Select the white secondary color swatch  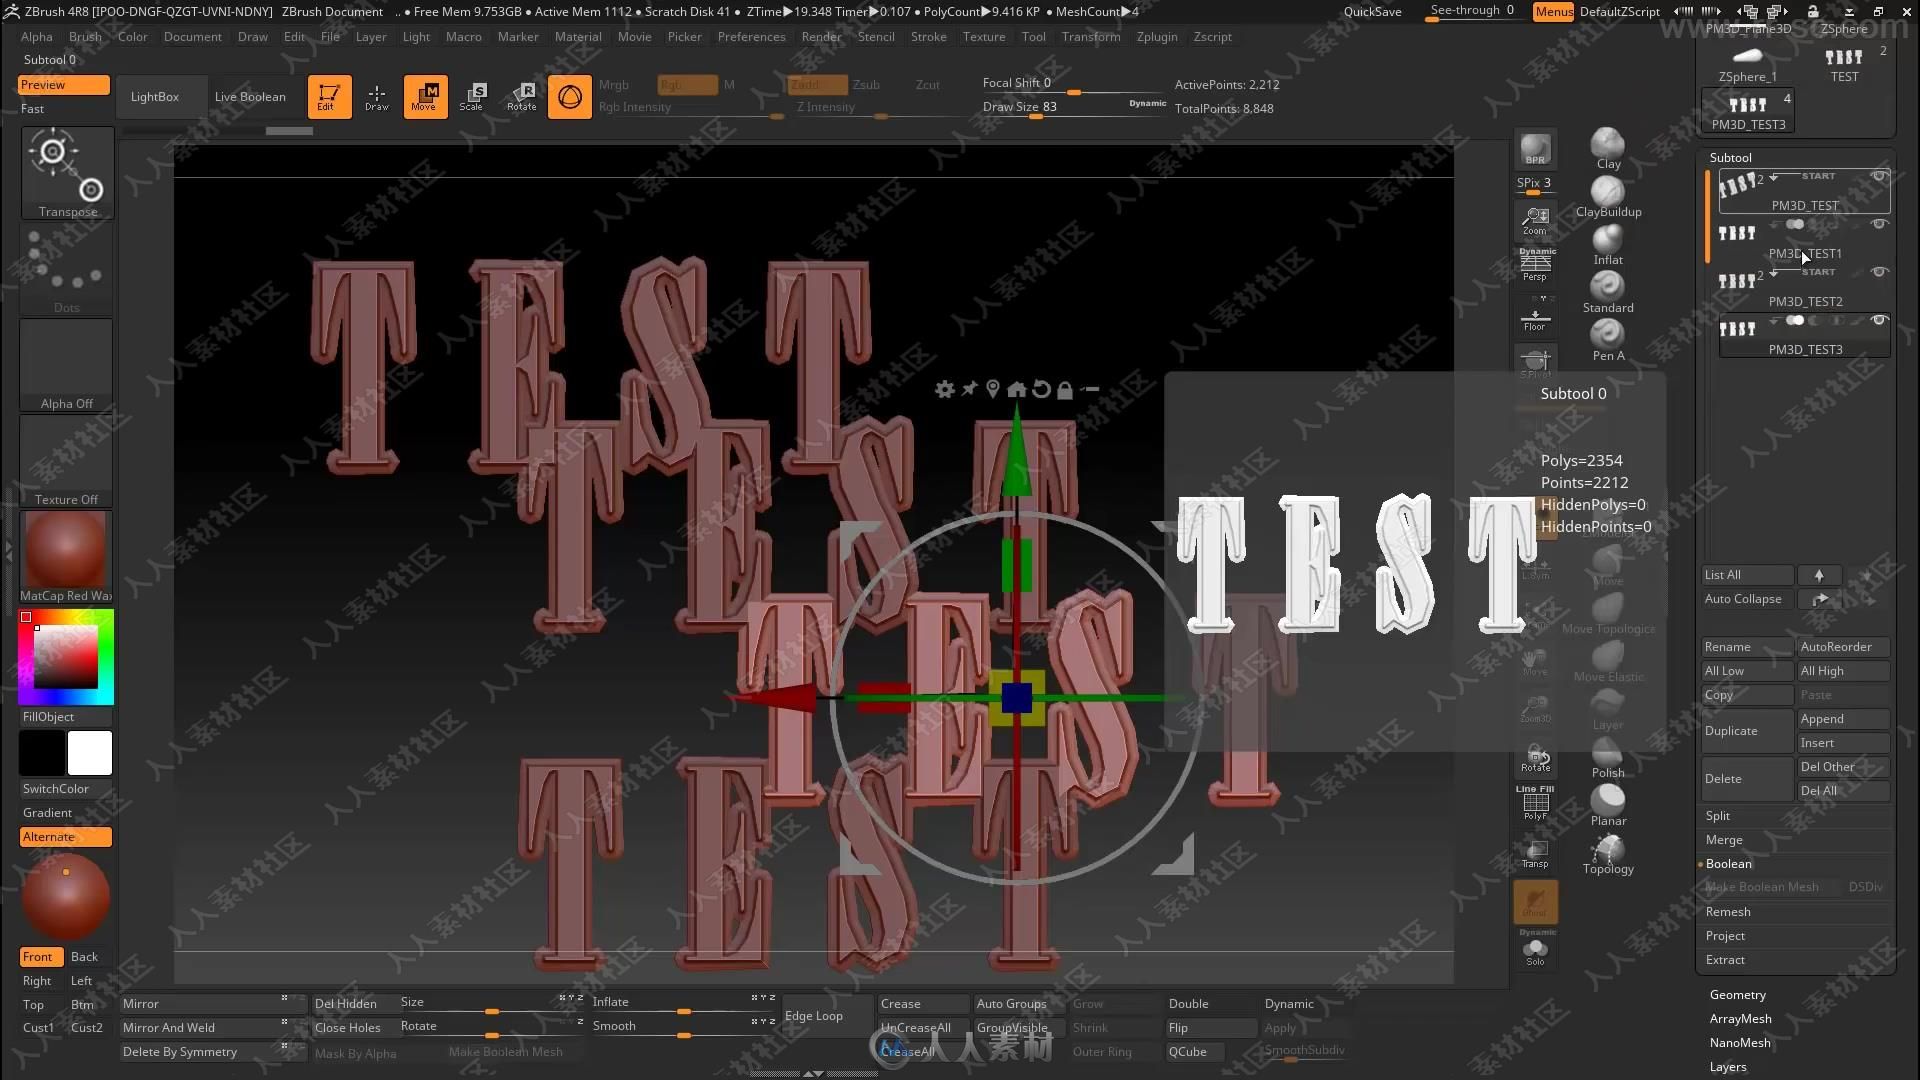90,754
